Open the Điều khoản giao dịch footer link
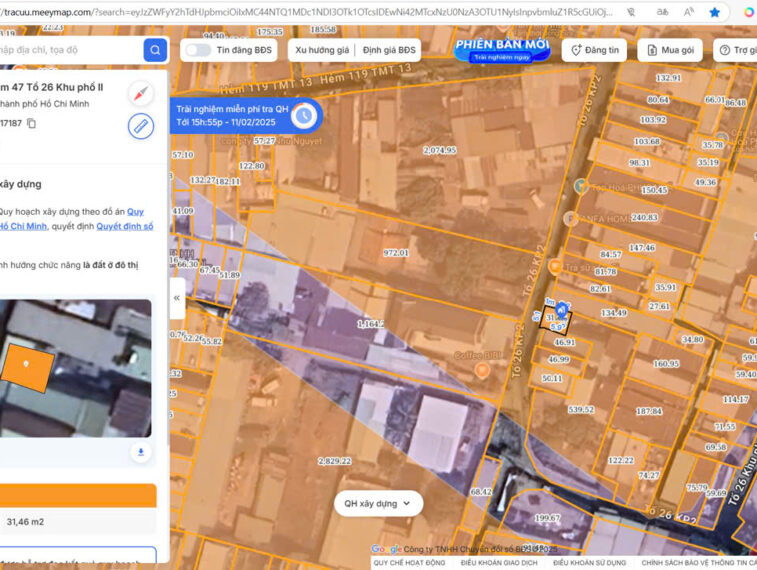The image size is (757, 570). [498, 563]
